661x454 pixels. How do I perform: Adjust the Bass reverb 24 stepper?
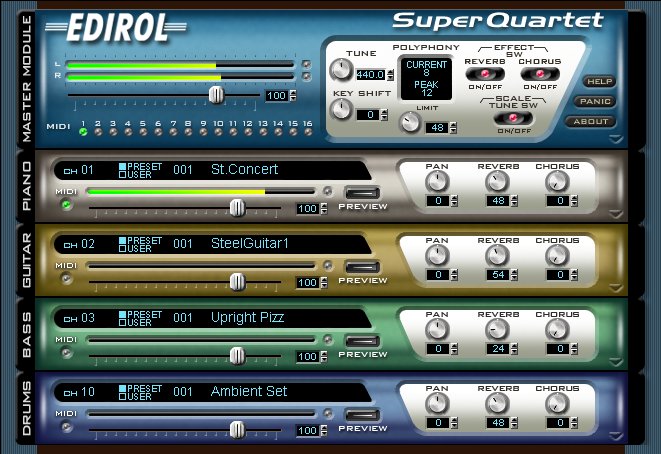click(514, 349)
